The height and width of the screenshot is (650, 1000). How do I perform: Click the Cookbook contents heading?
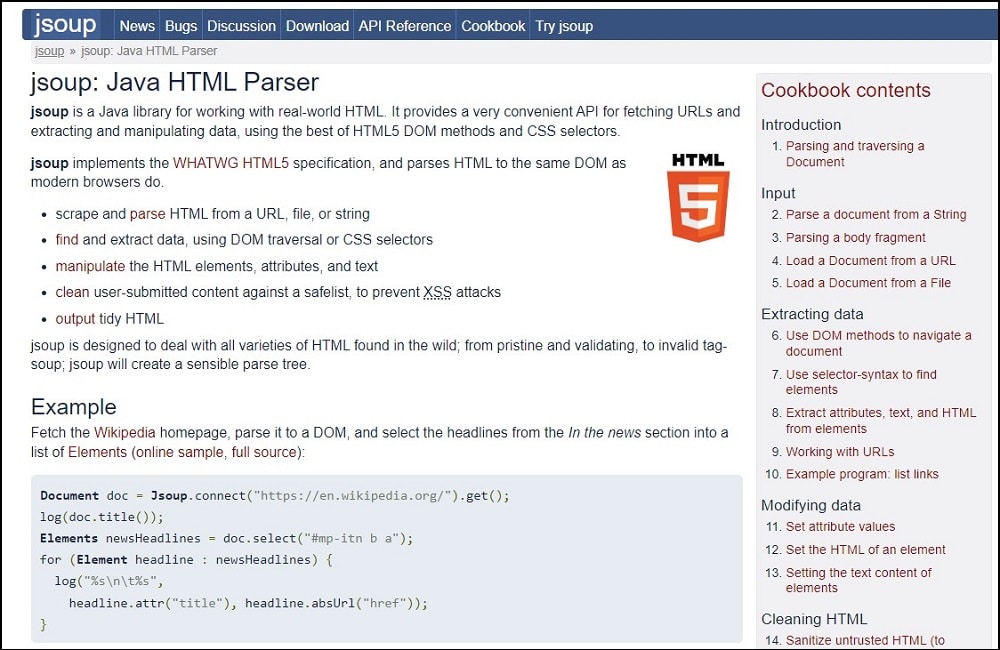pyautogui.click(x=846, y=90)
